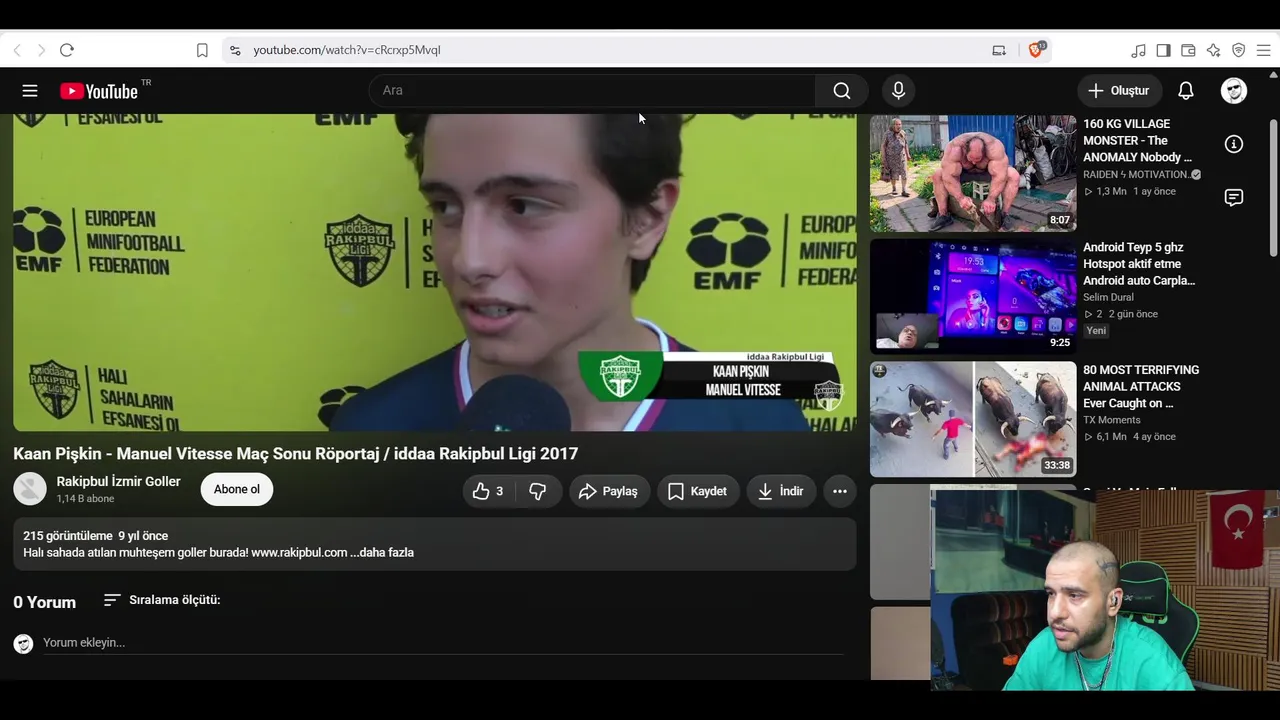Click the Oluştur create button

click(1120, 91)
